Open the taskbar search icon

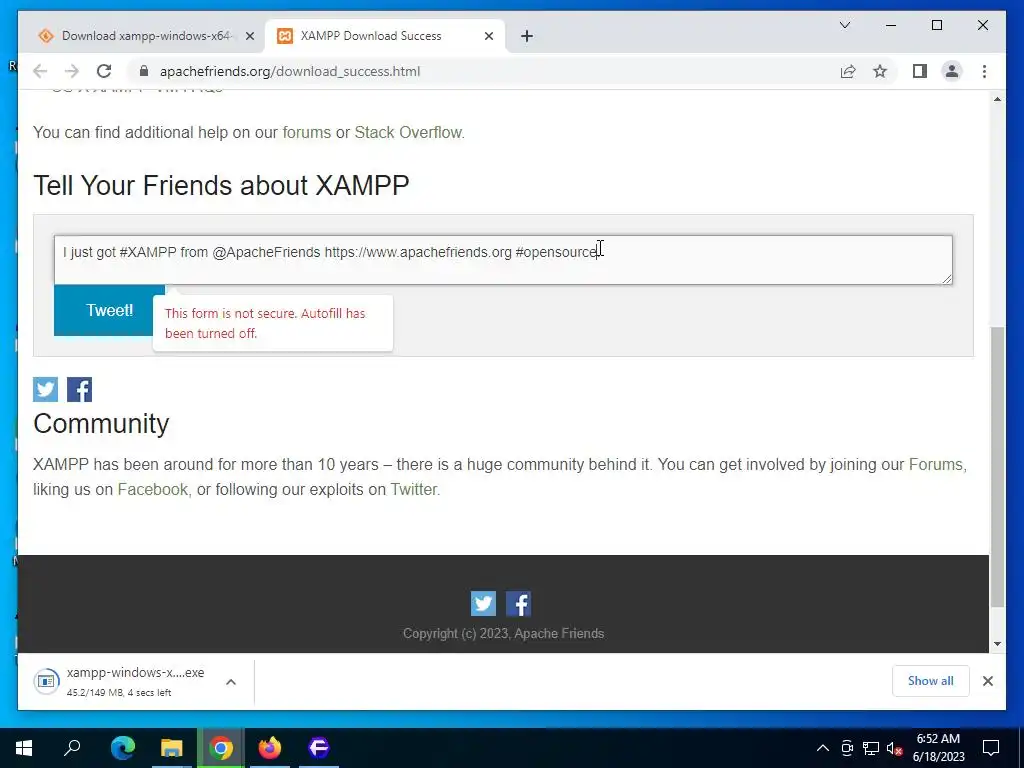point(72,748)
